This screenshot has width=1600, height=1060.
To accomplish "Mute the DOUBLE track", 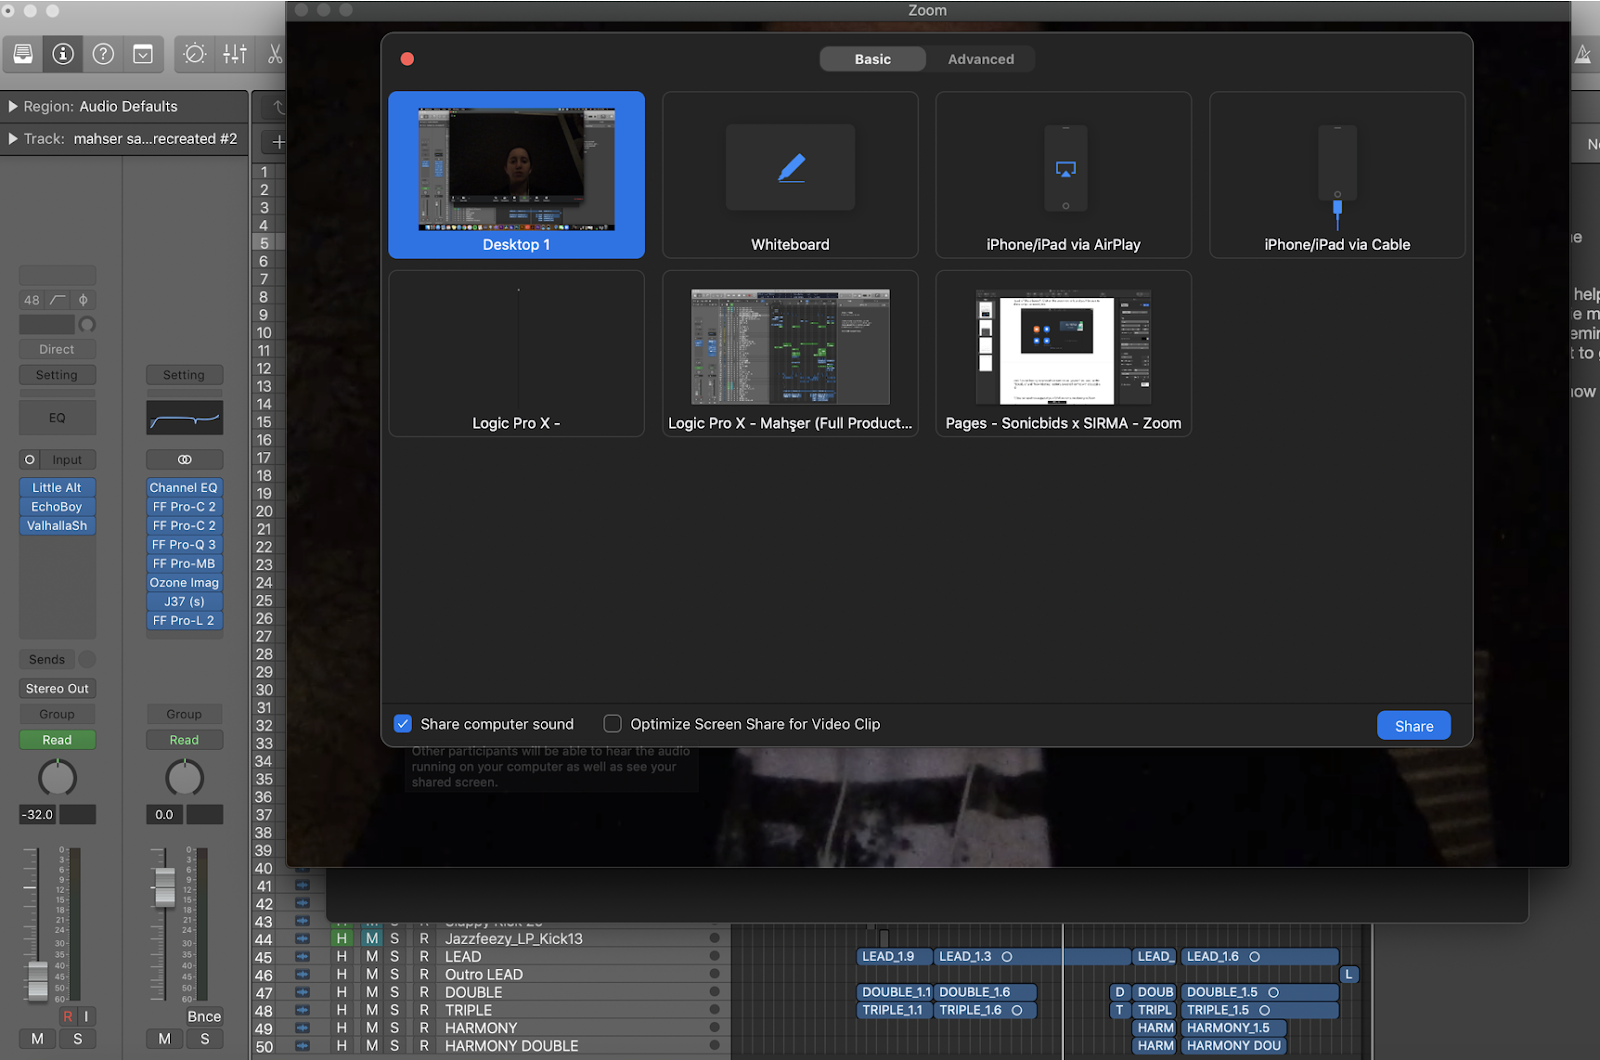I will [x=372, y=993].
